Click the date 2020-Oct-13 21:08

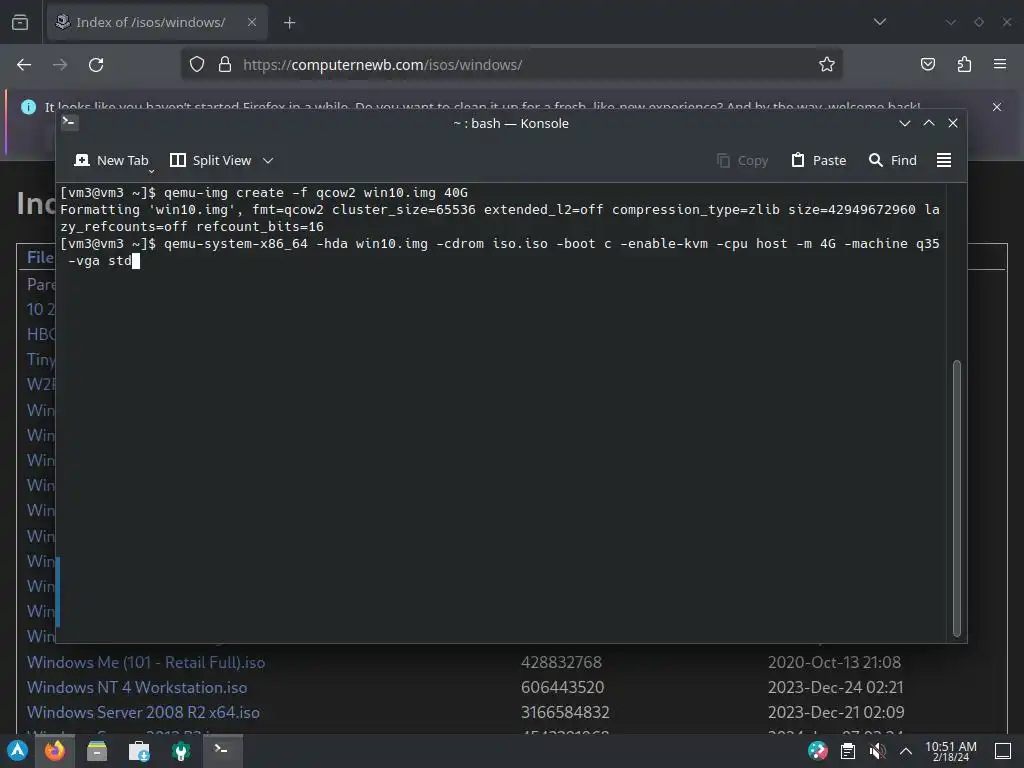click(834, 662)
